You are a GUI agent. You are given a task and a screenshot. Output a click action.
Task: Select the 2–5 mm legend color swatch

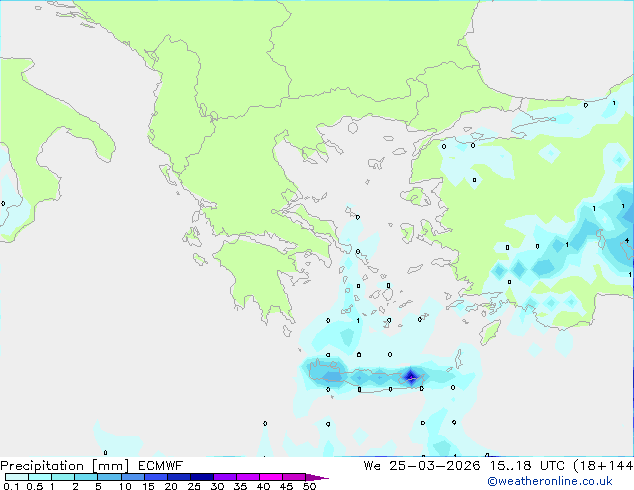click(x=86, y=477)
